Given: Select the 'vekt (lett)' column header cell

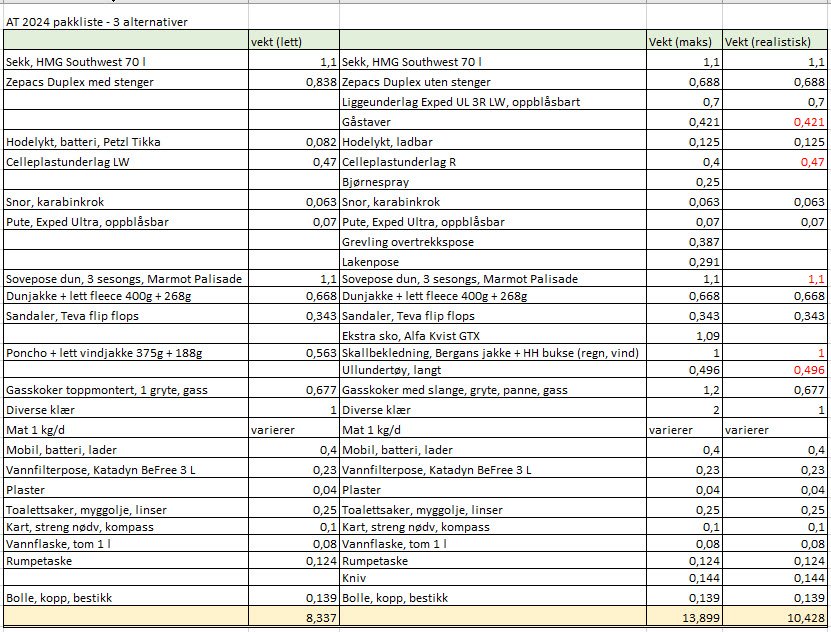Looking at the screenshot, I should click(293, 41).
